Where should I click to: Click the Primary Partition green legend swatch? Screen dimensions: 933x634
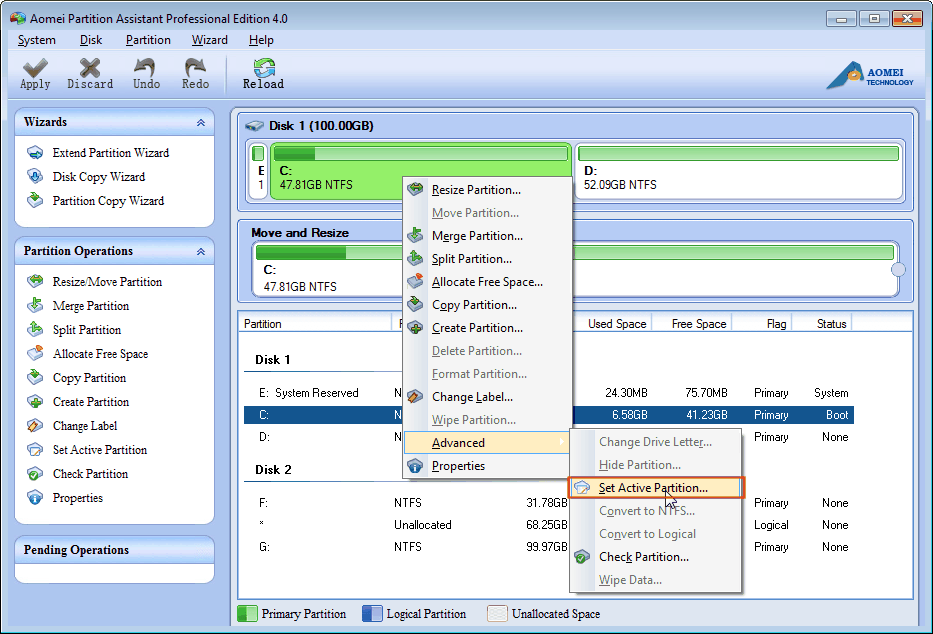coord(247,613)
